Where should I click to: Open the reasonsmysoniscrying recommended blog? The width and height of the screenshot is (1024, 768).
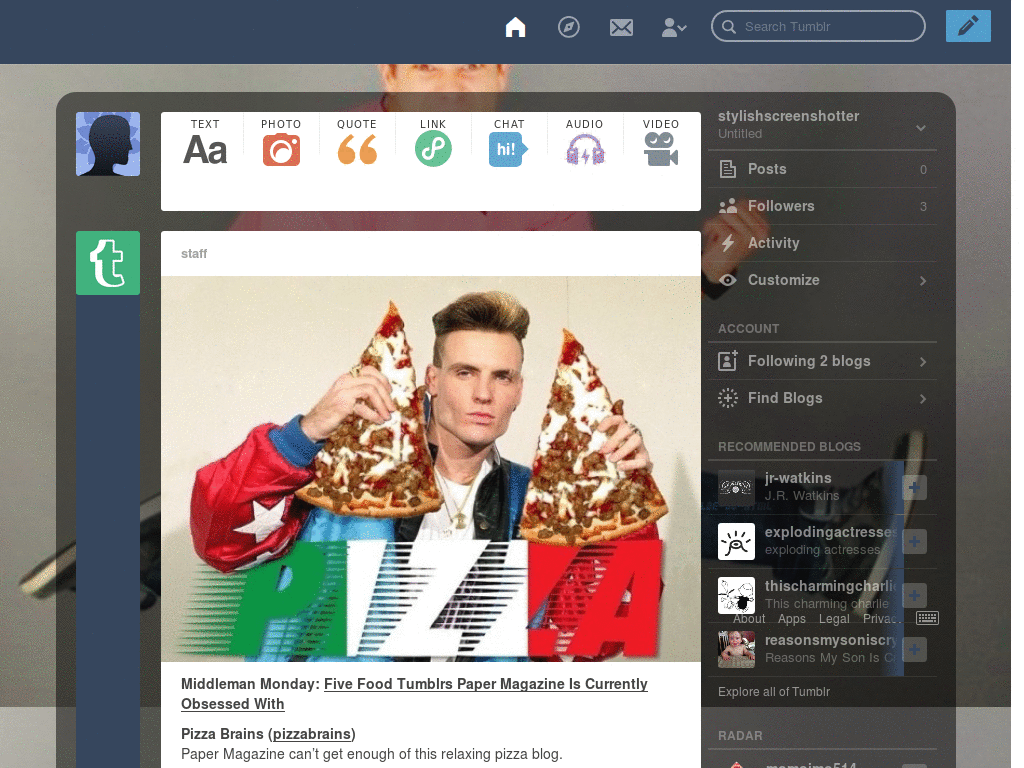[x=831, y=640]
